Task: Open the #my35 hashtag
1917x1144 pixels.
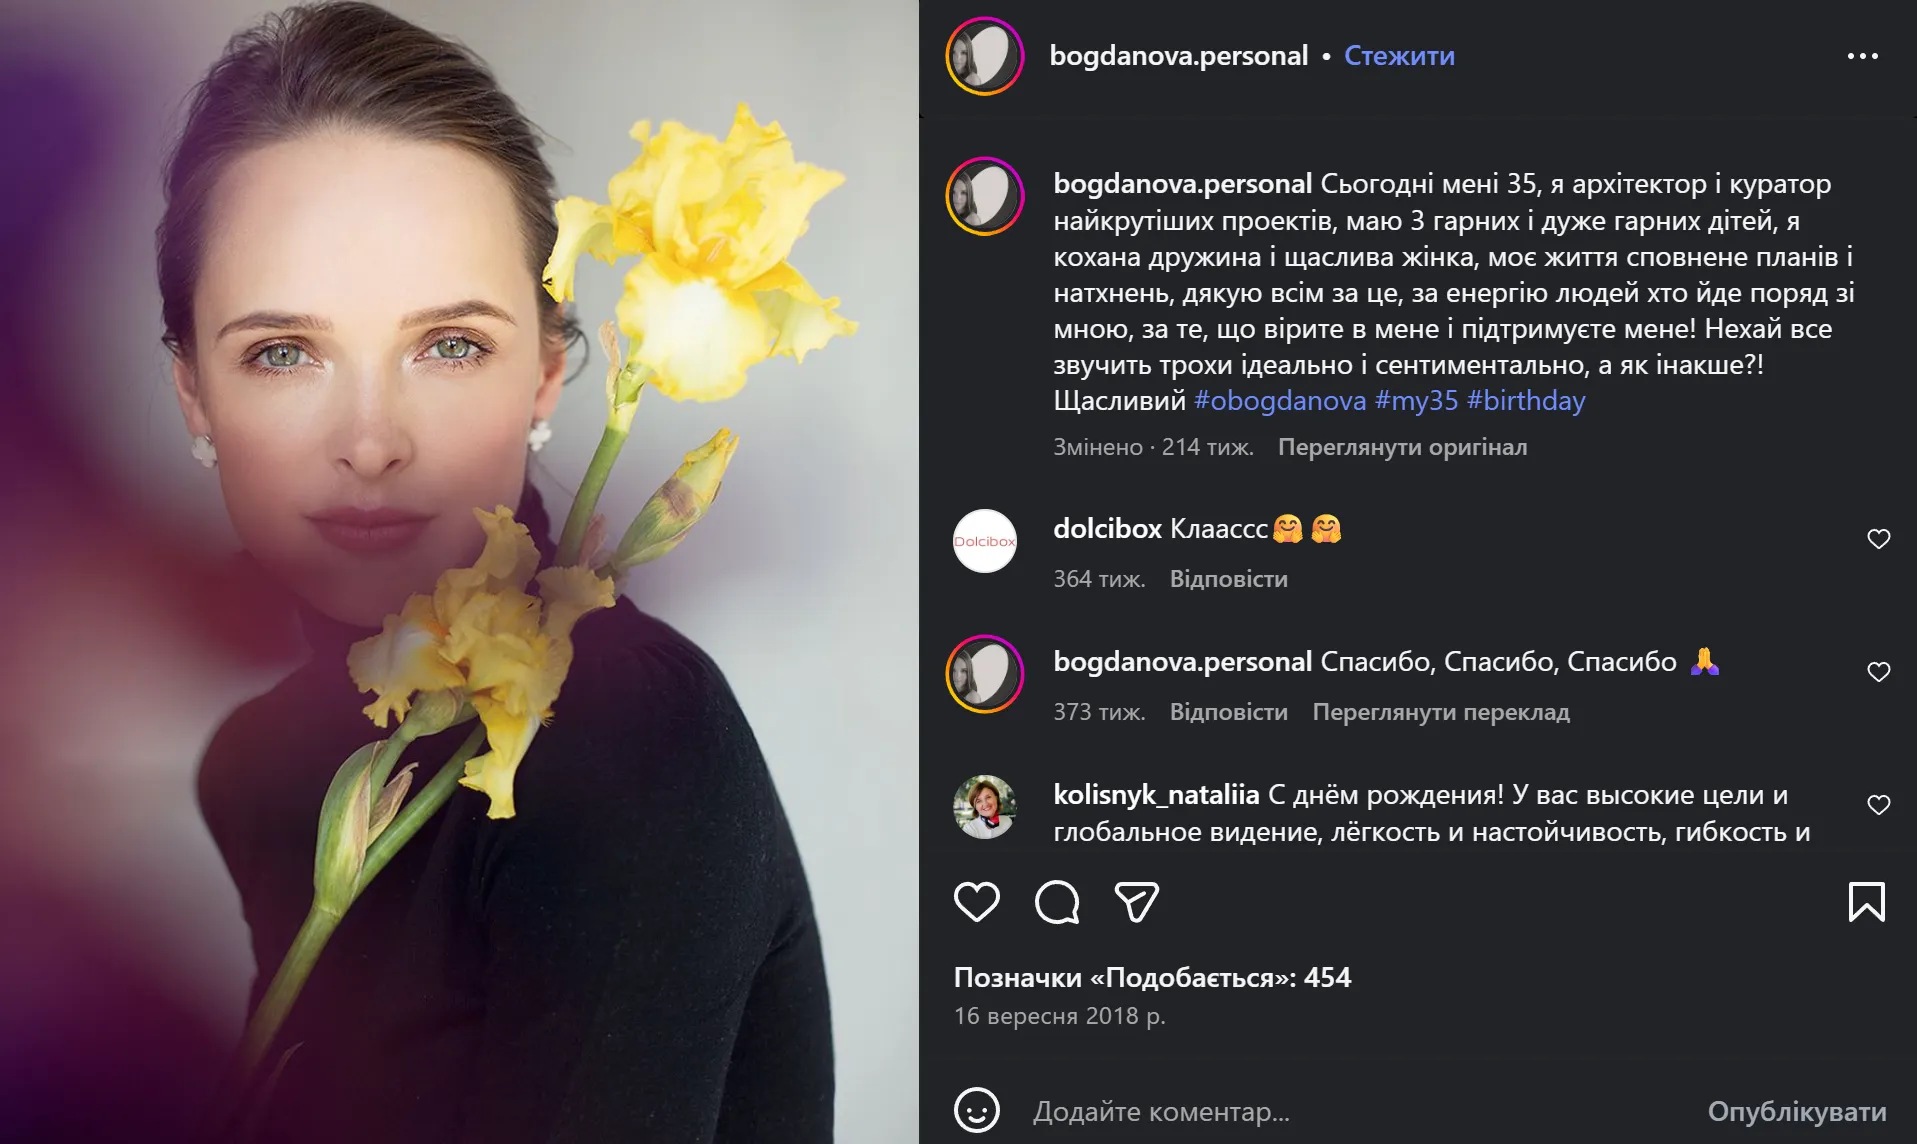Action: (1416, 401)
